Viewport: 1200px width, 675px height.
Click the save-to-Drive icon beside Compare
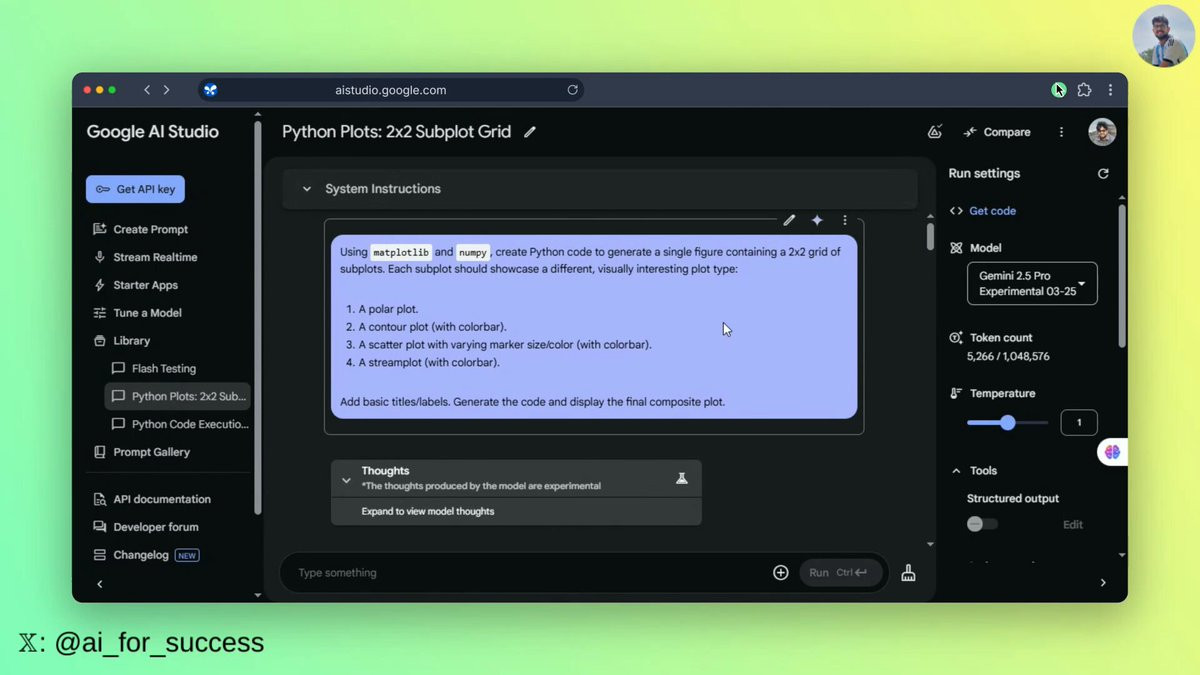pos(935,132)
